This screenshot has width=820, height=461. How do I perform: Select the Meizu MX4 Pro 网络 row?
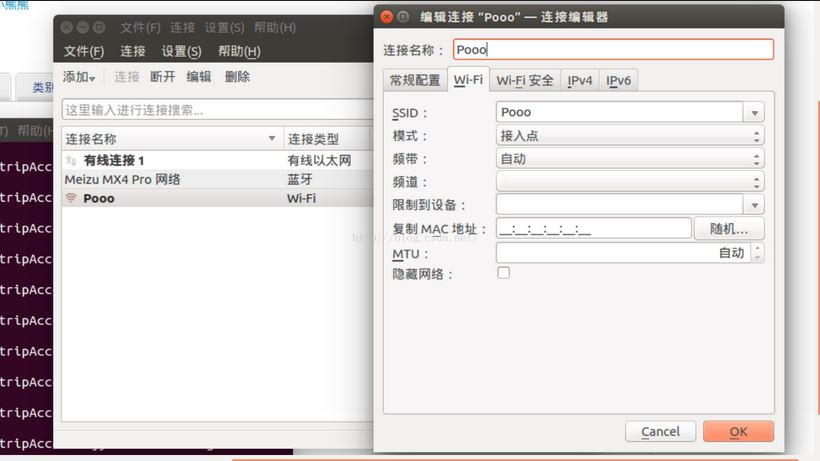pyautogui.click(x=218, y=179)
